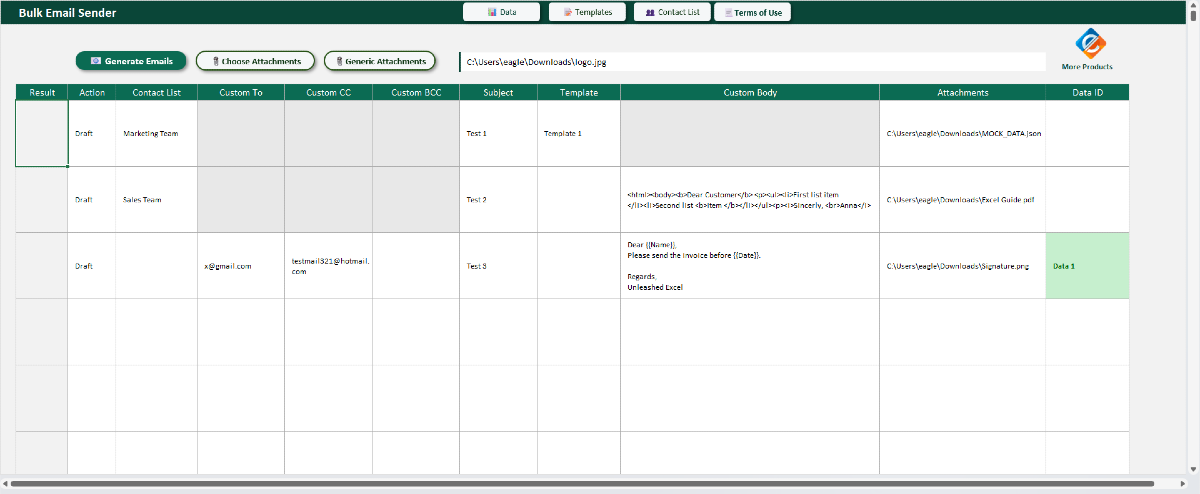Screen dimensions: 1200x494
Task: Click the Generic Attachments button
Action: pyautogui.click(x=380, y=61)
